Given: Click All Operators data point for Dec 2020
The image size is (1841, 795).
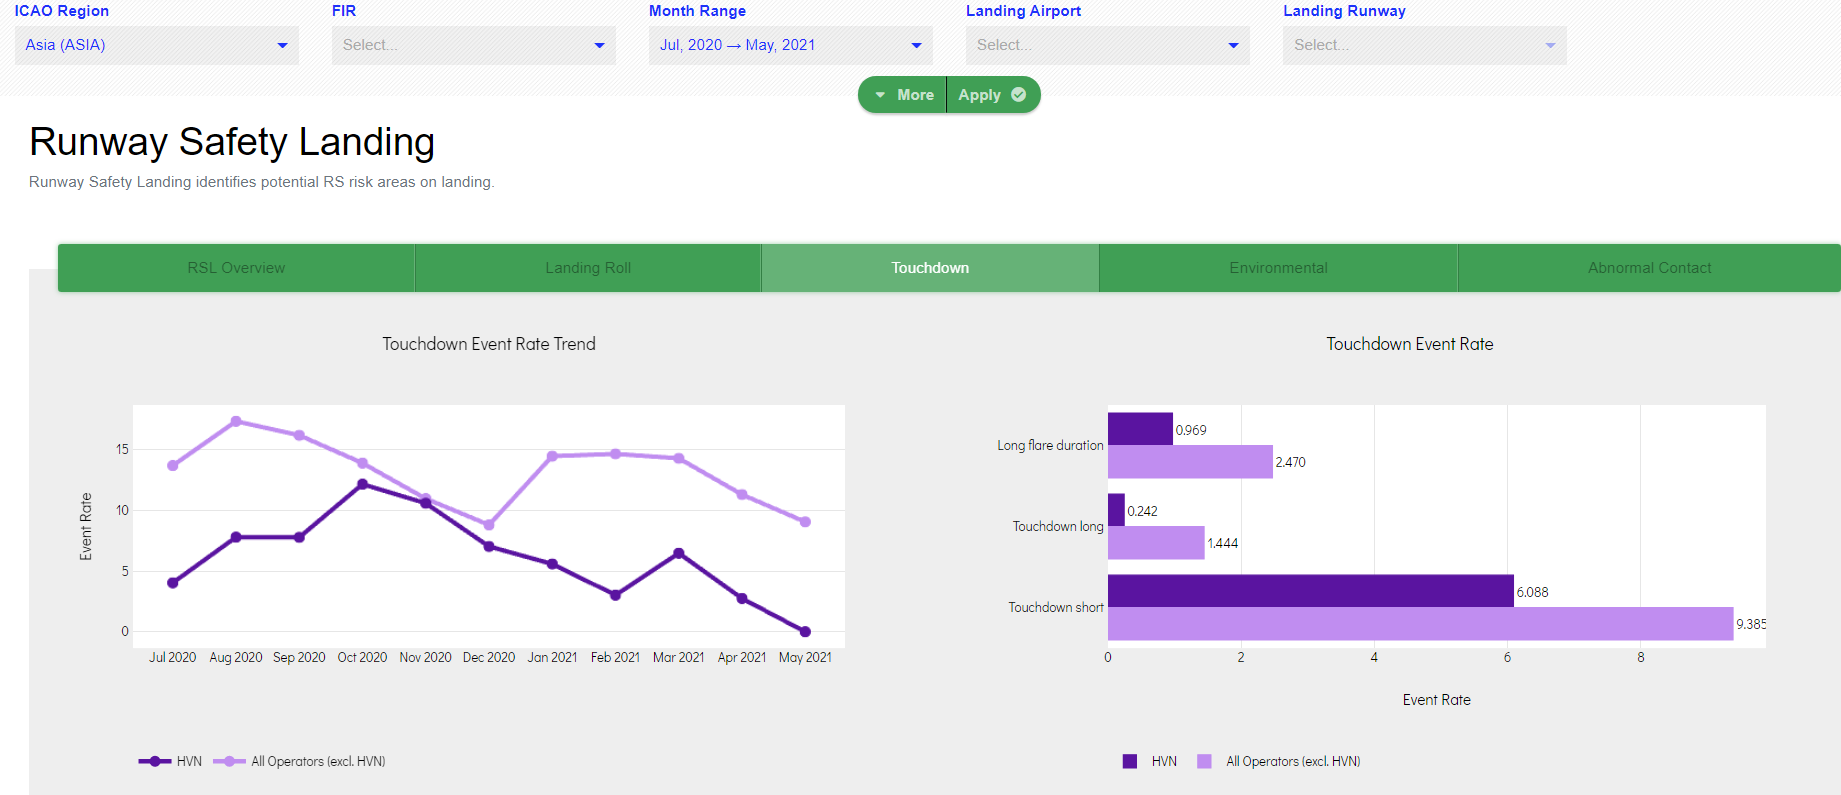Looking at the screenshot, I should click(489, 525).
